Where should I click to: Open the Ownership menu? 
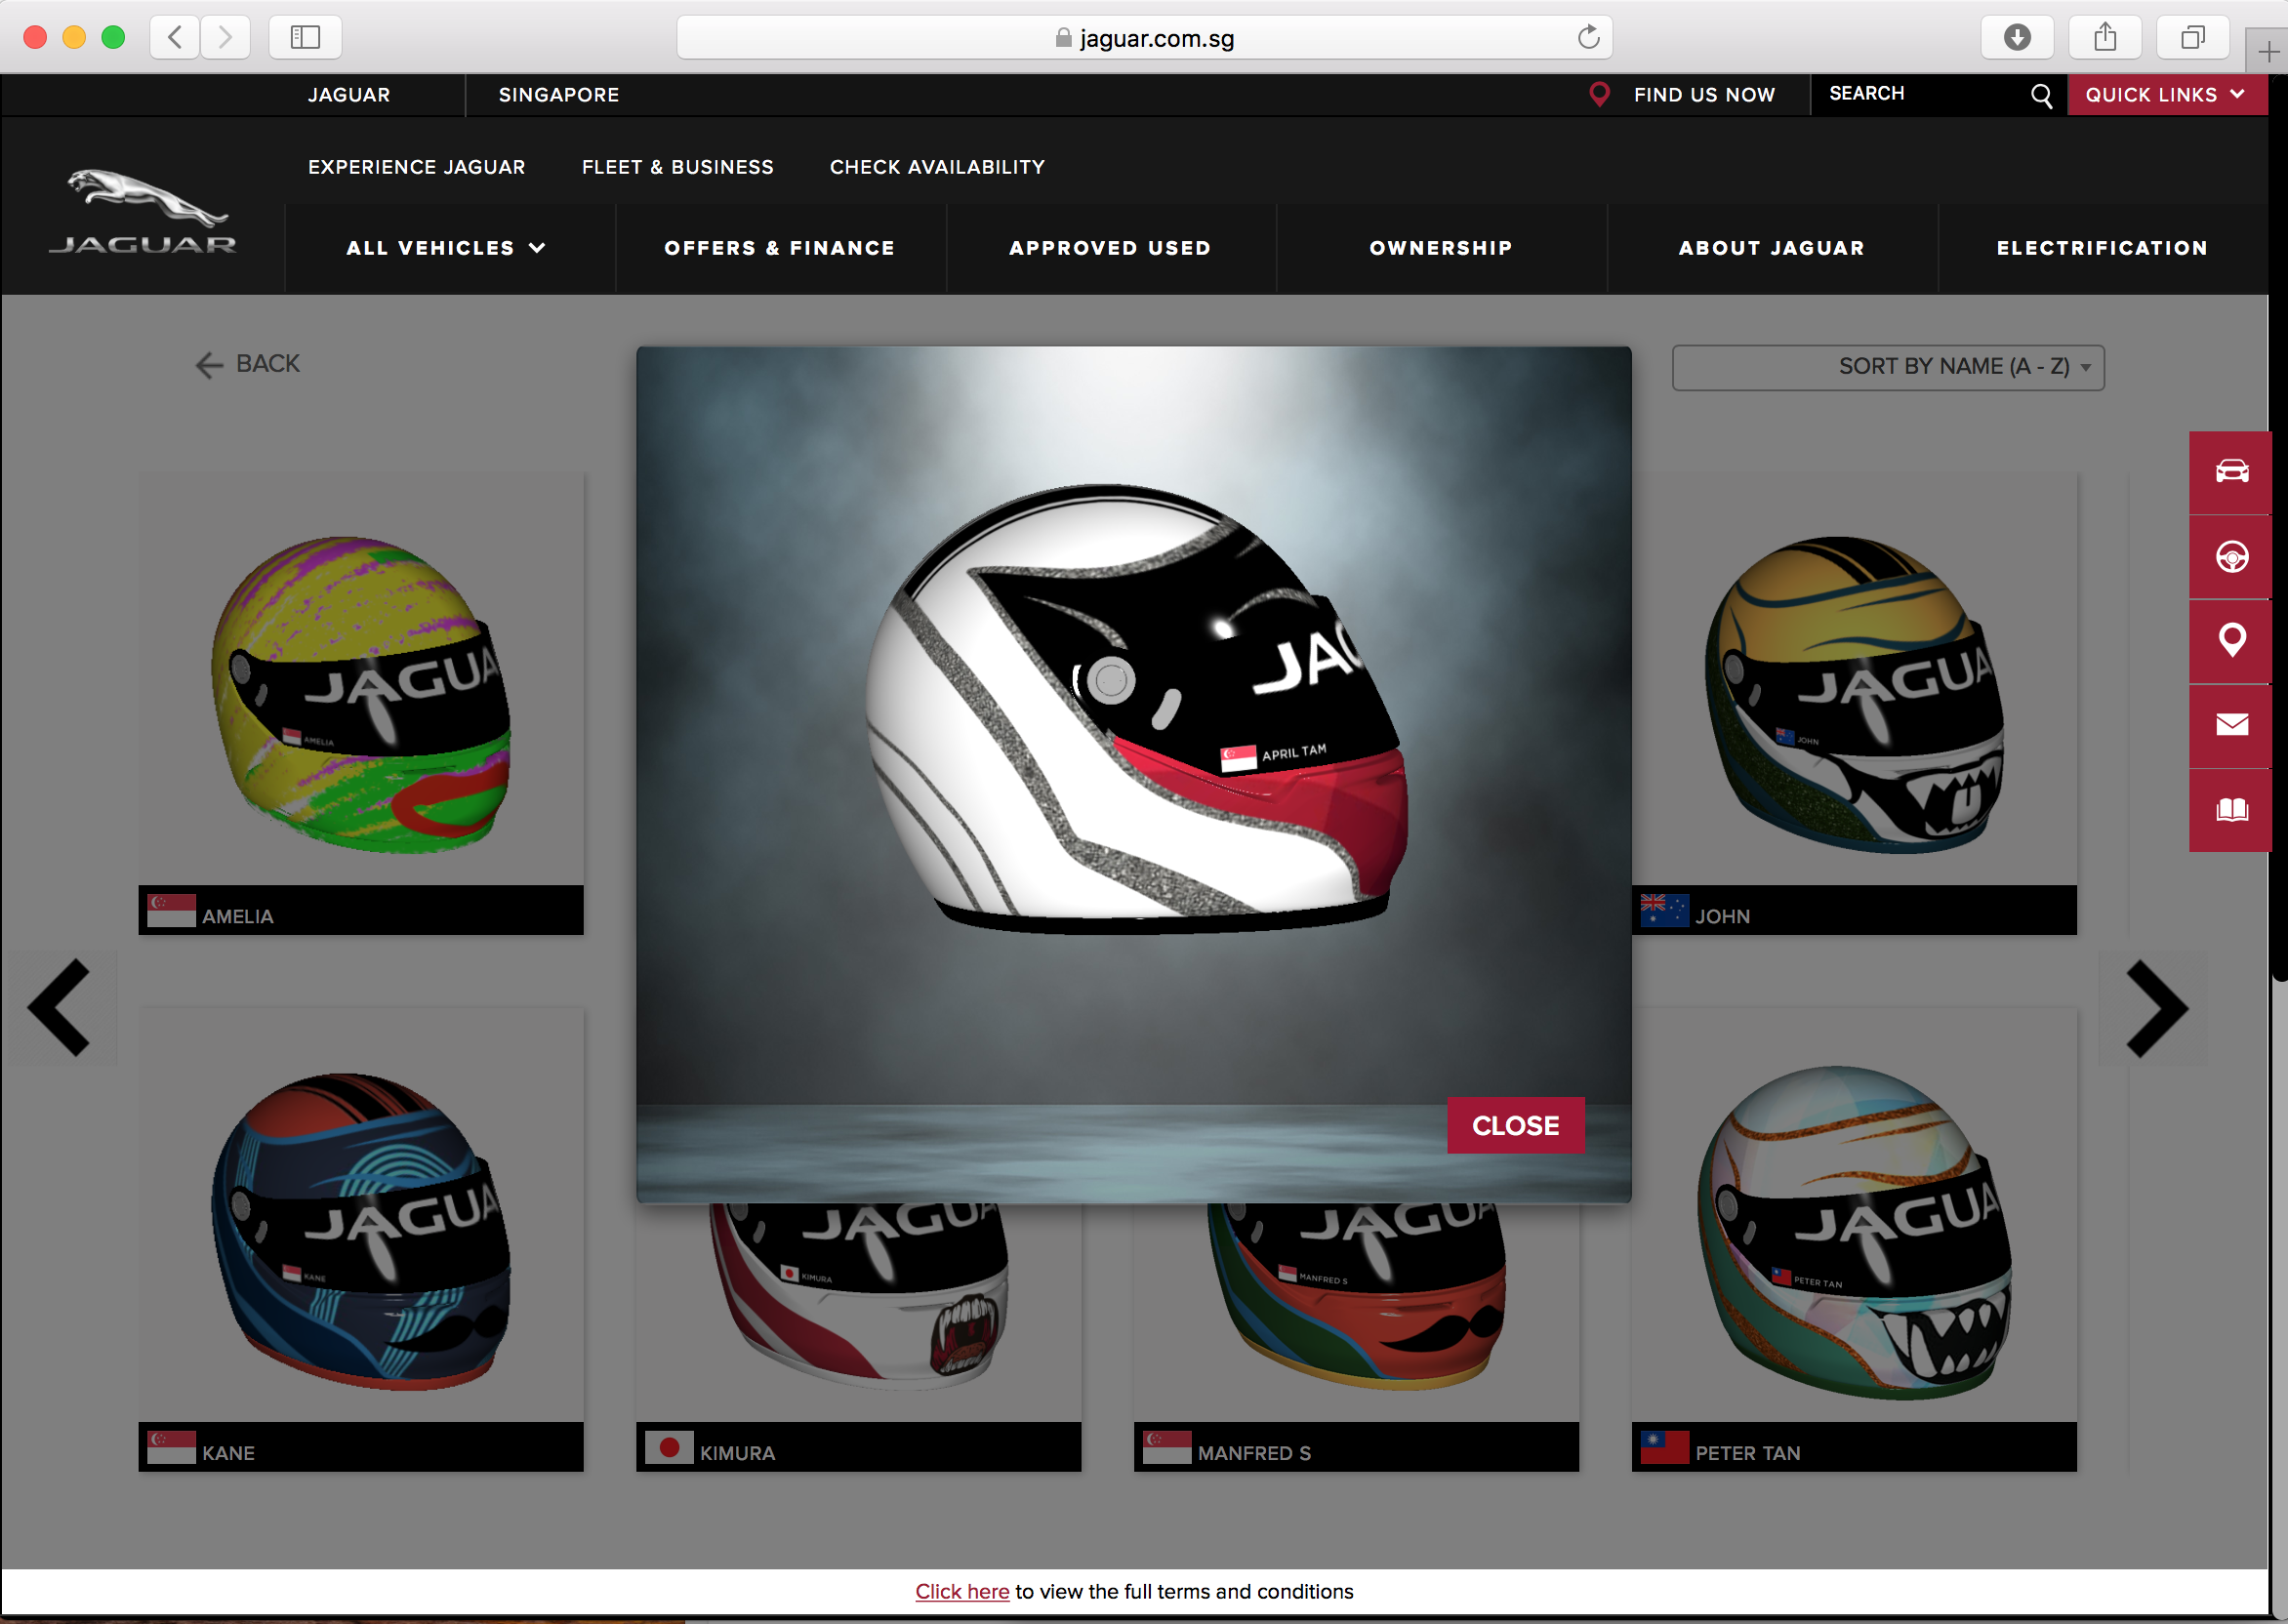1441,248
